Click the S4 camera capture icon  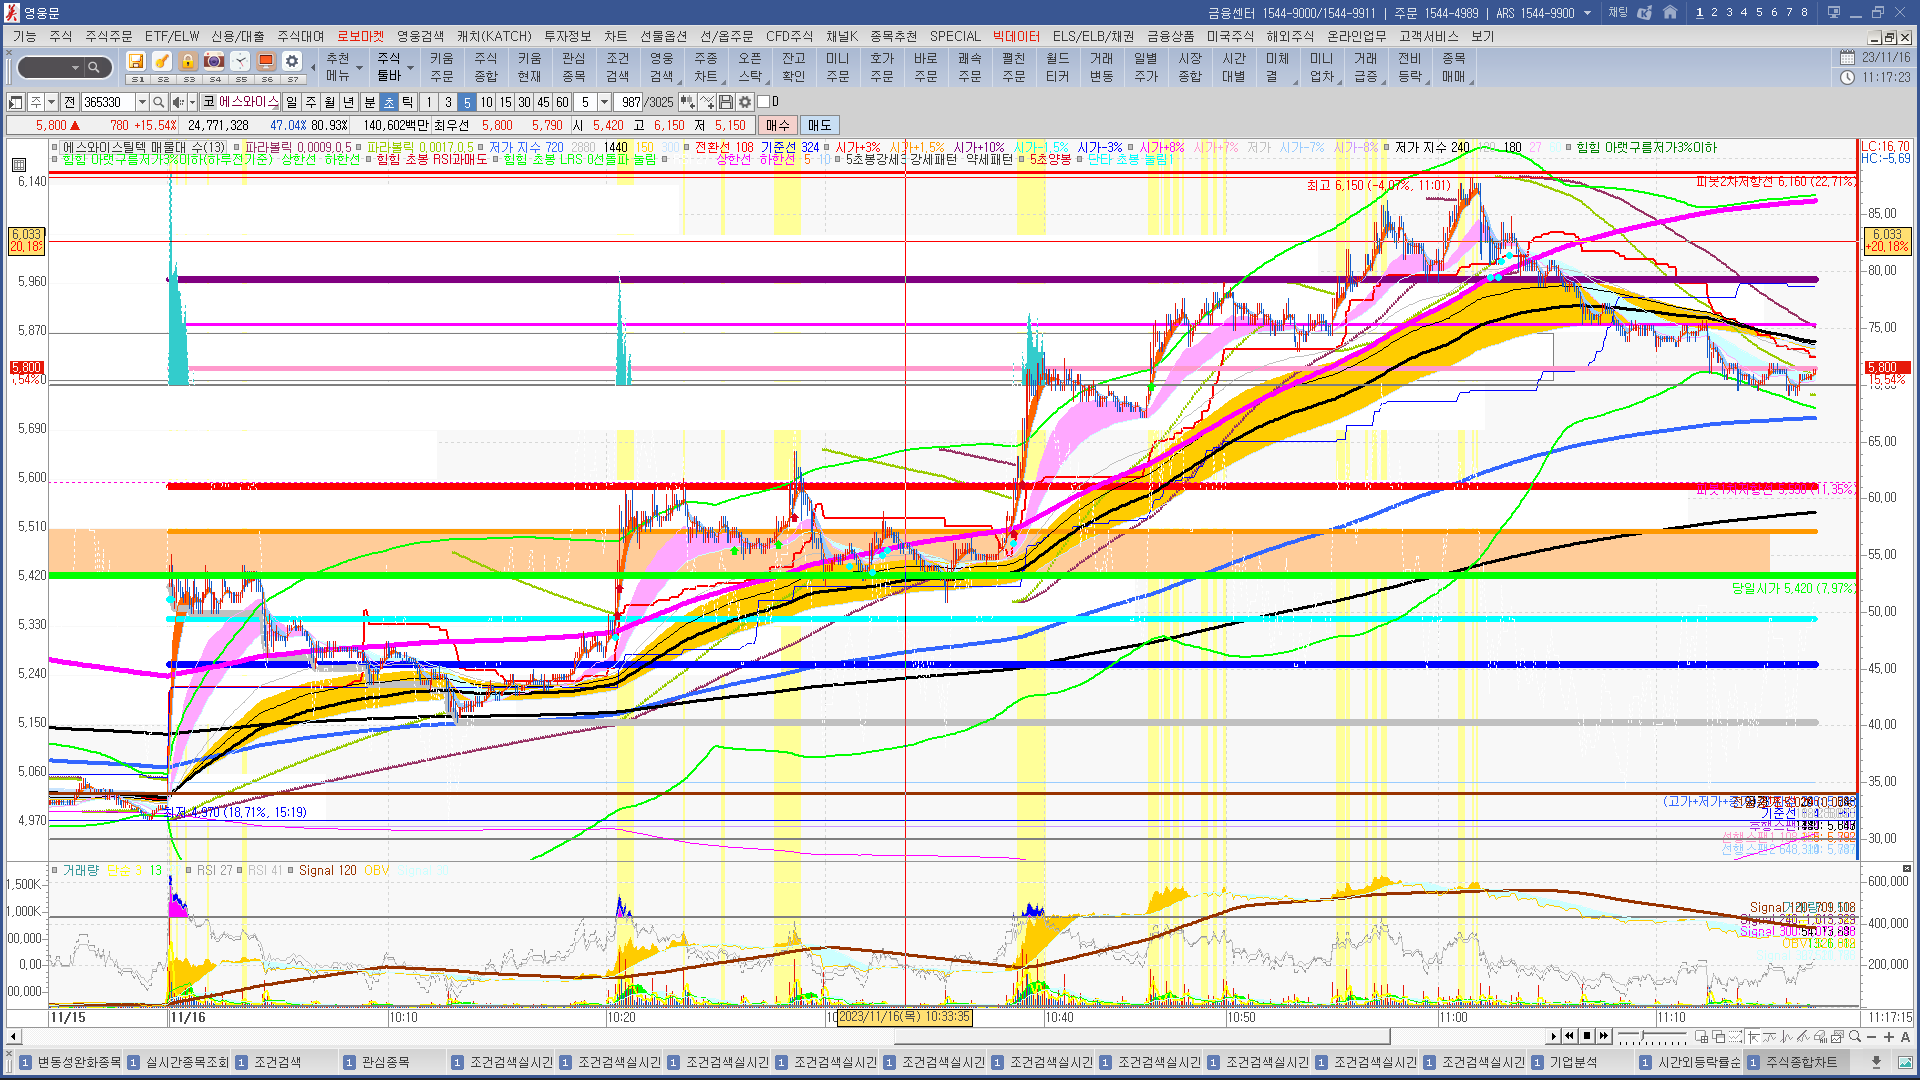click(x=214, y=62)
